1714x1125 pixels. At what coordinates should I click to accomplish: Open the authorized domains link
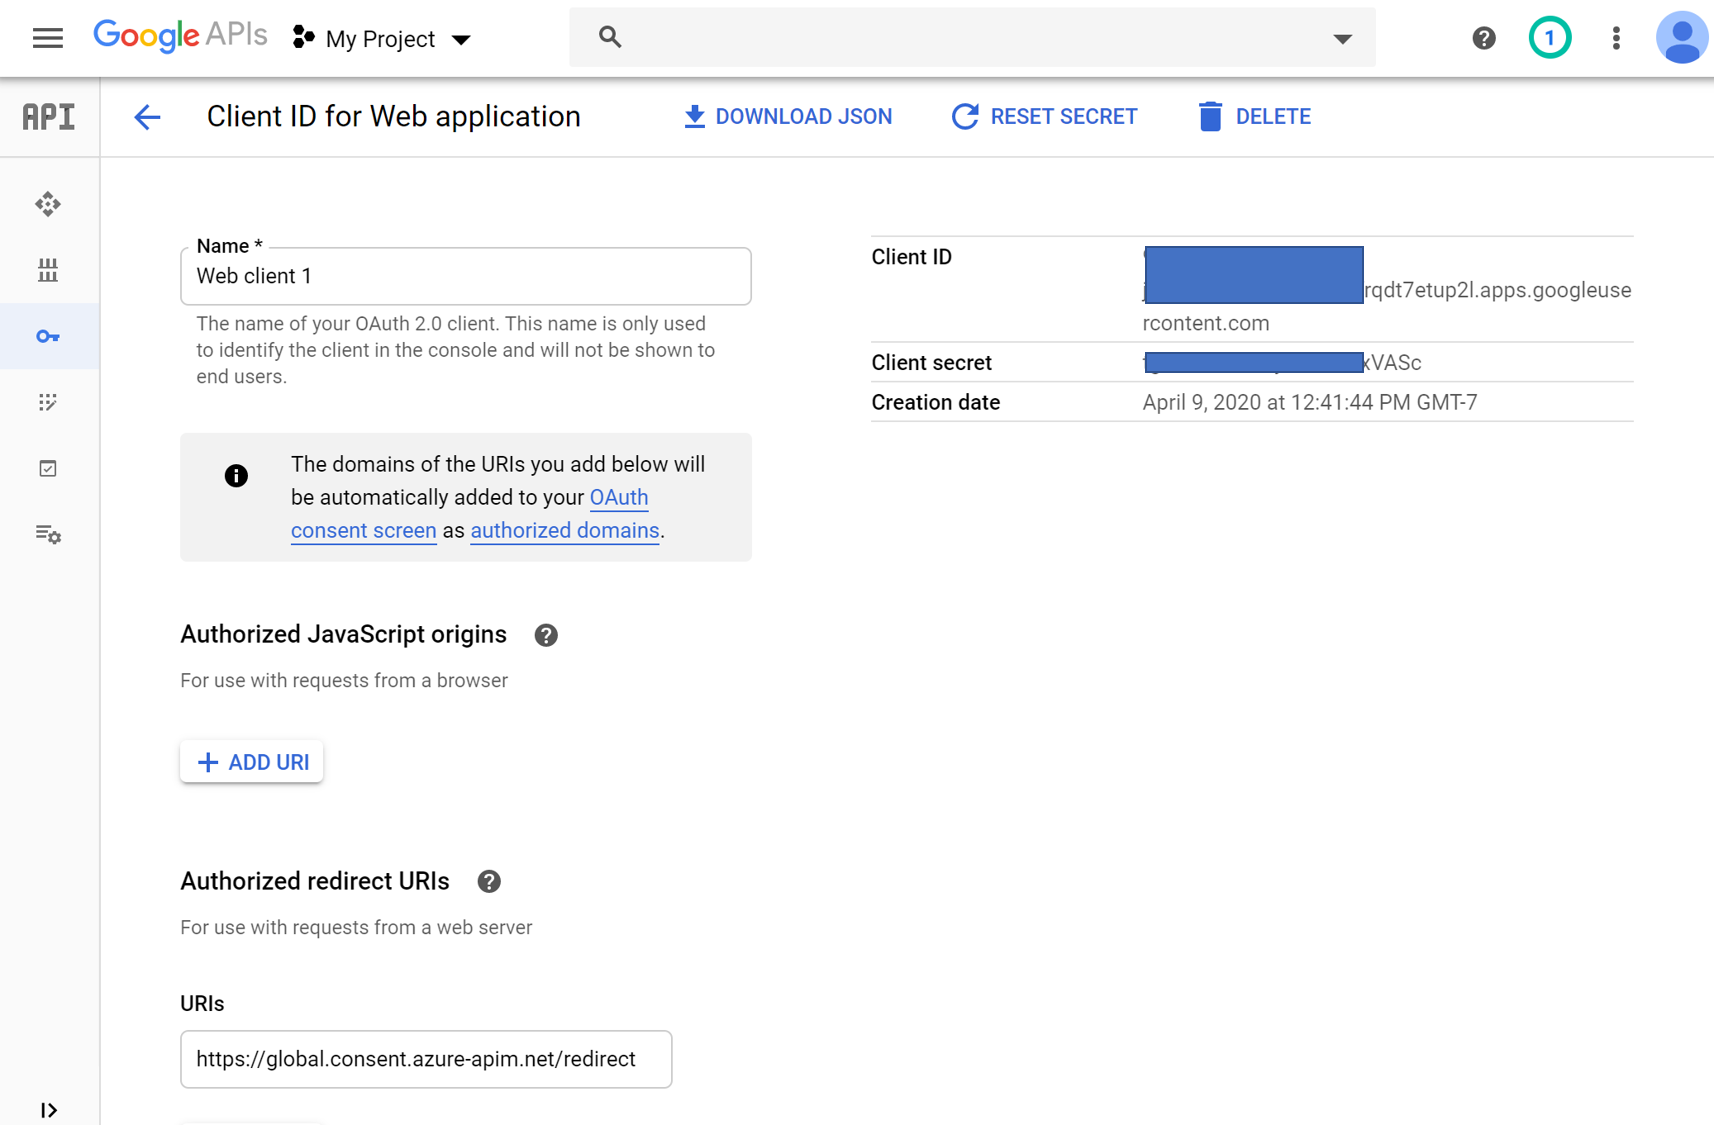pyautogui.click(x=564, y=530)
